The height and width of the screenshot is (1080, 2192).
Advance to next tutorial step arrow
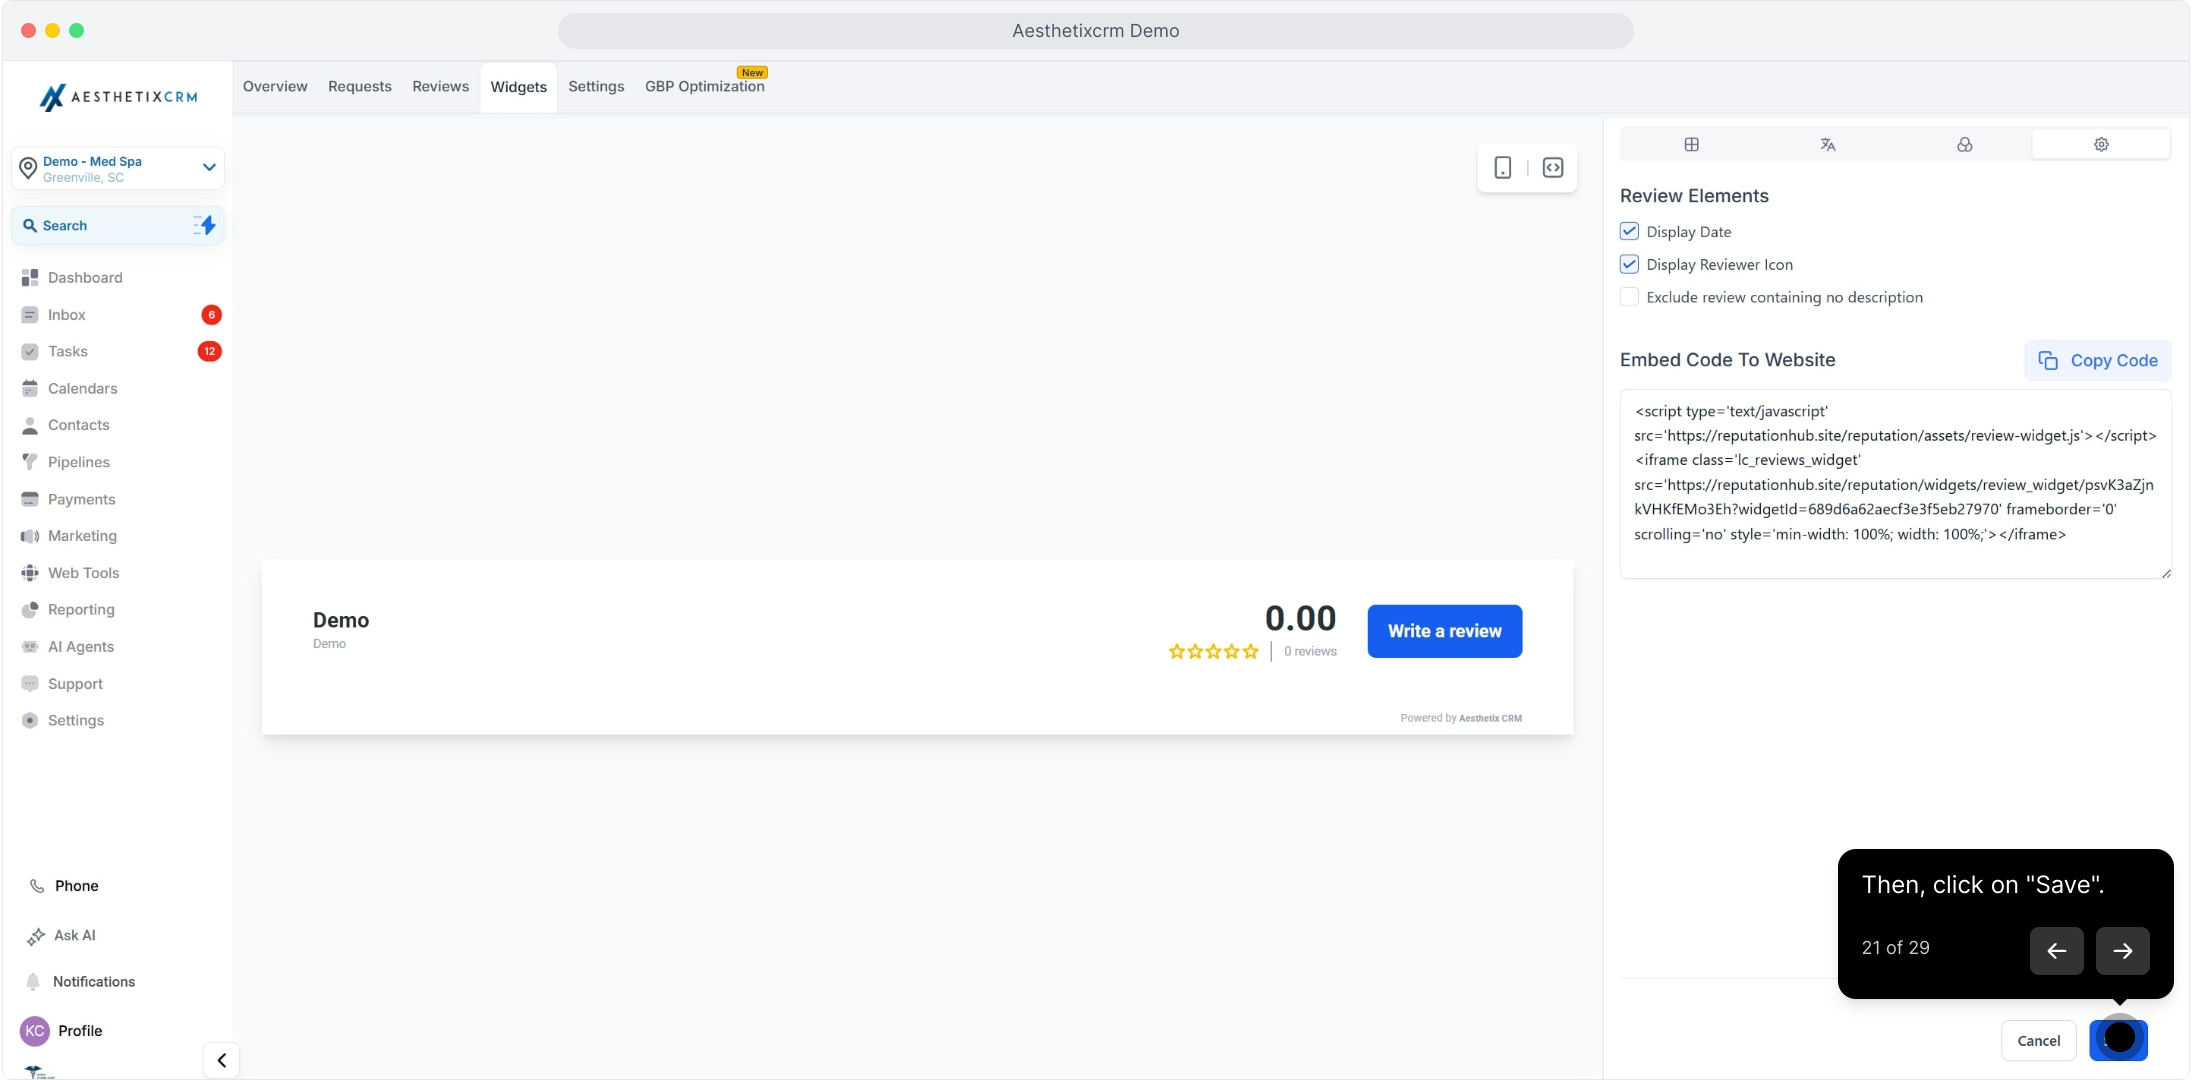point(2122,950)
